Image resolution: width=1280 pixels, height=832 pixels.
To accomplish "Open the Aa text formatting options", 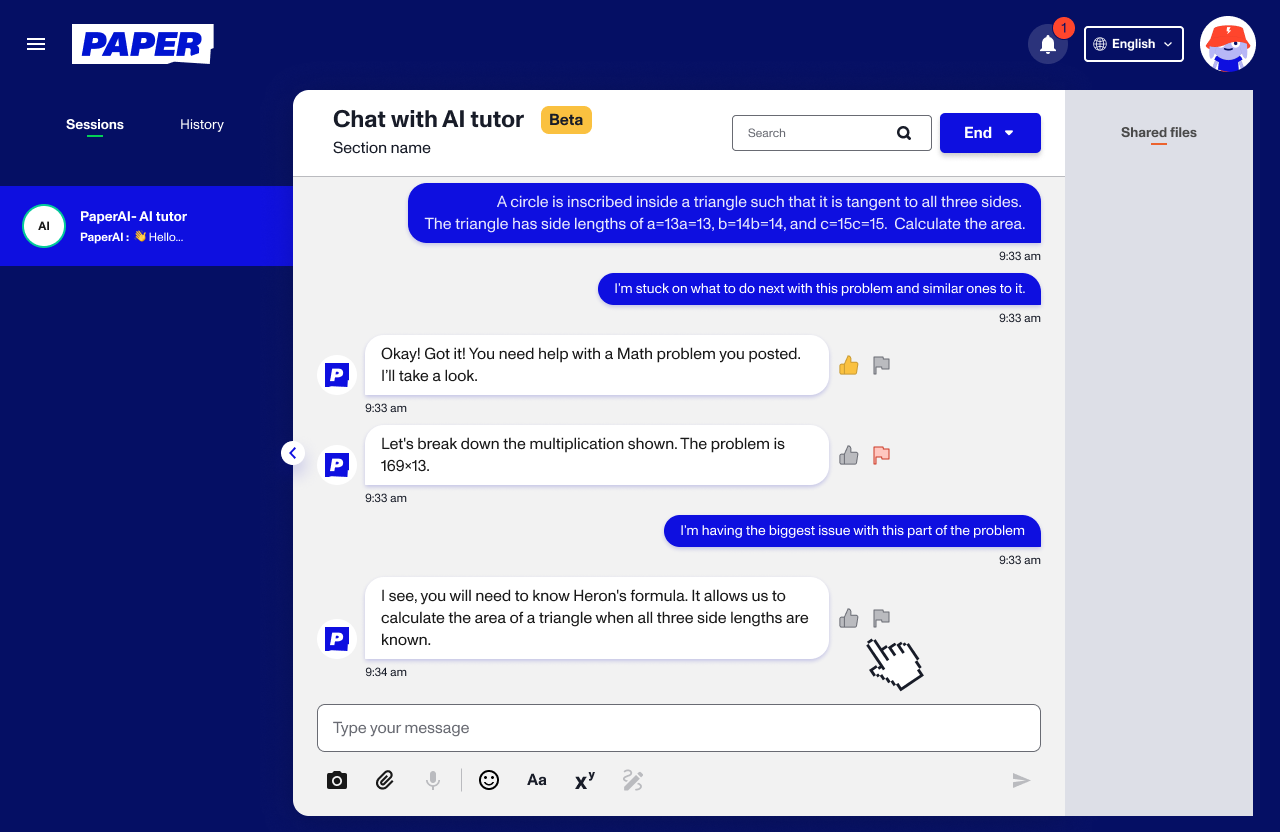I will [537, 780].
